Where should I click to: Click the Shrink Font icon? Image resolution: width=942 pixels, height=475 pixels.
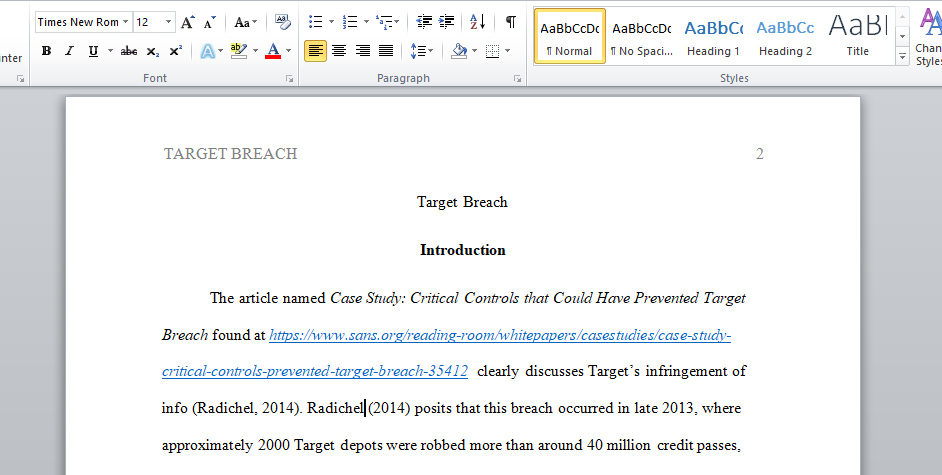pos(210,23)
